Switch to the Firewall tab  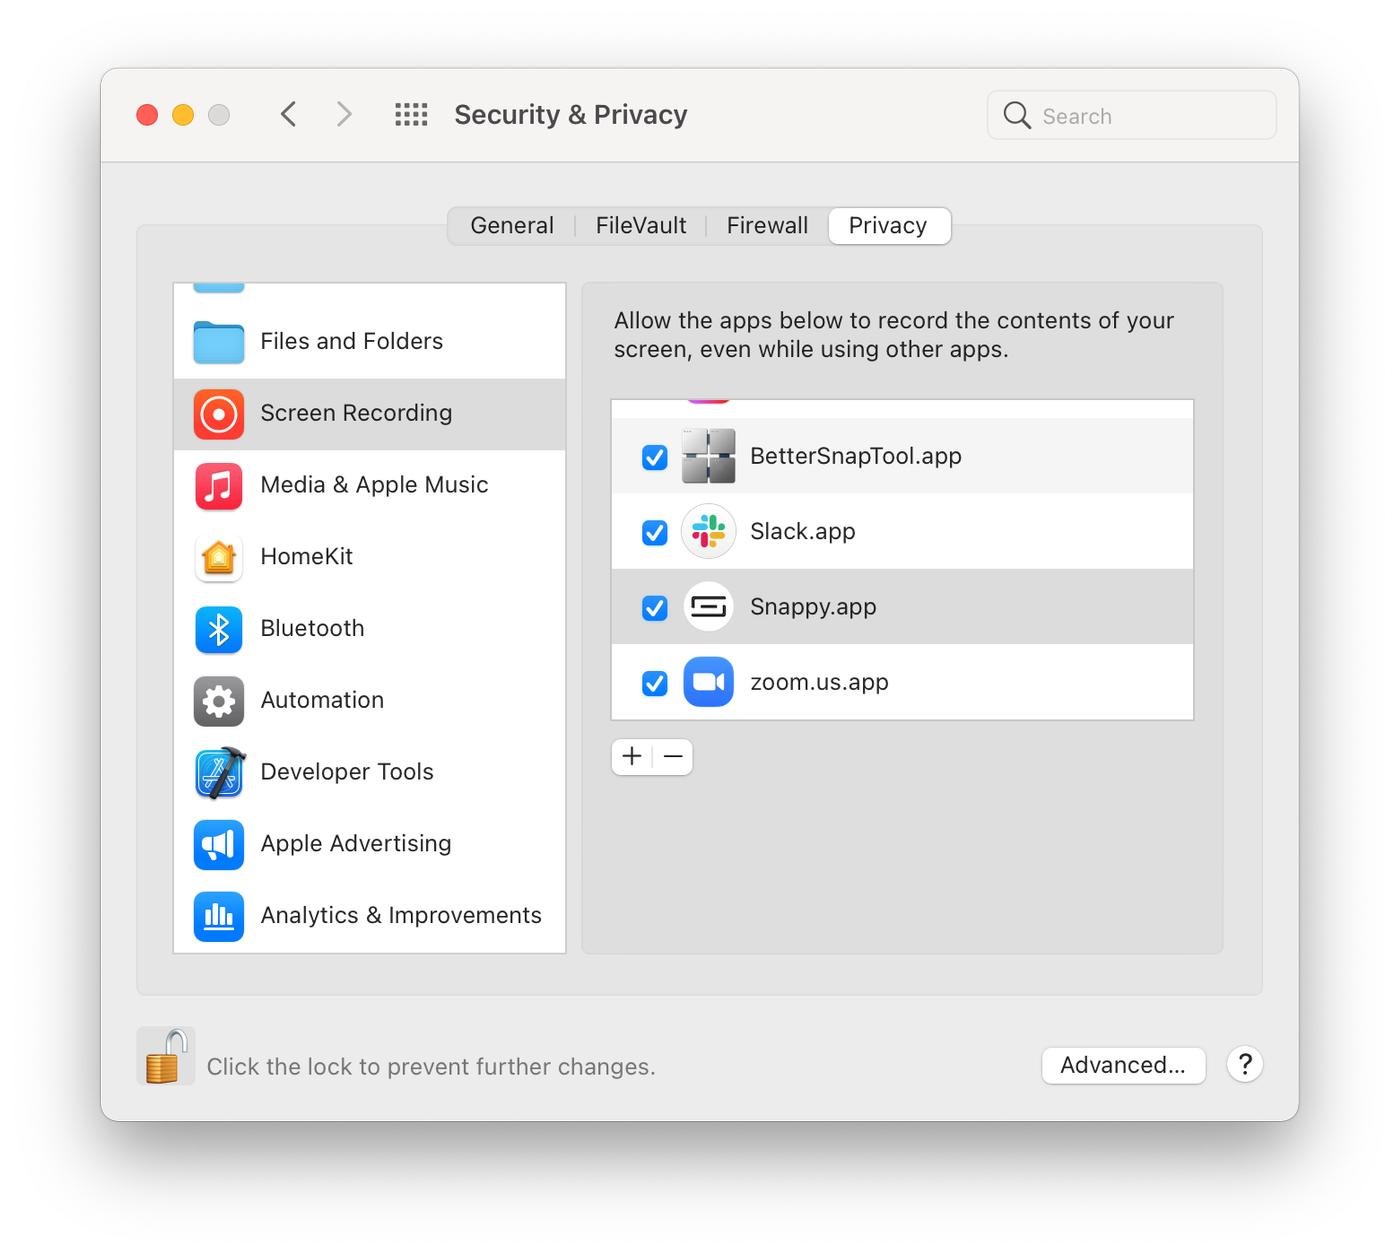(x=767, y=226)
